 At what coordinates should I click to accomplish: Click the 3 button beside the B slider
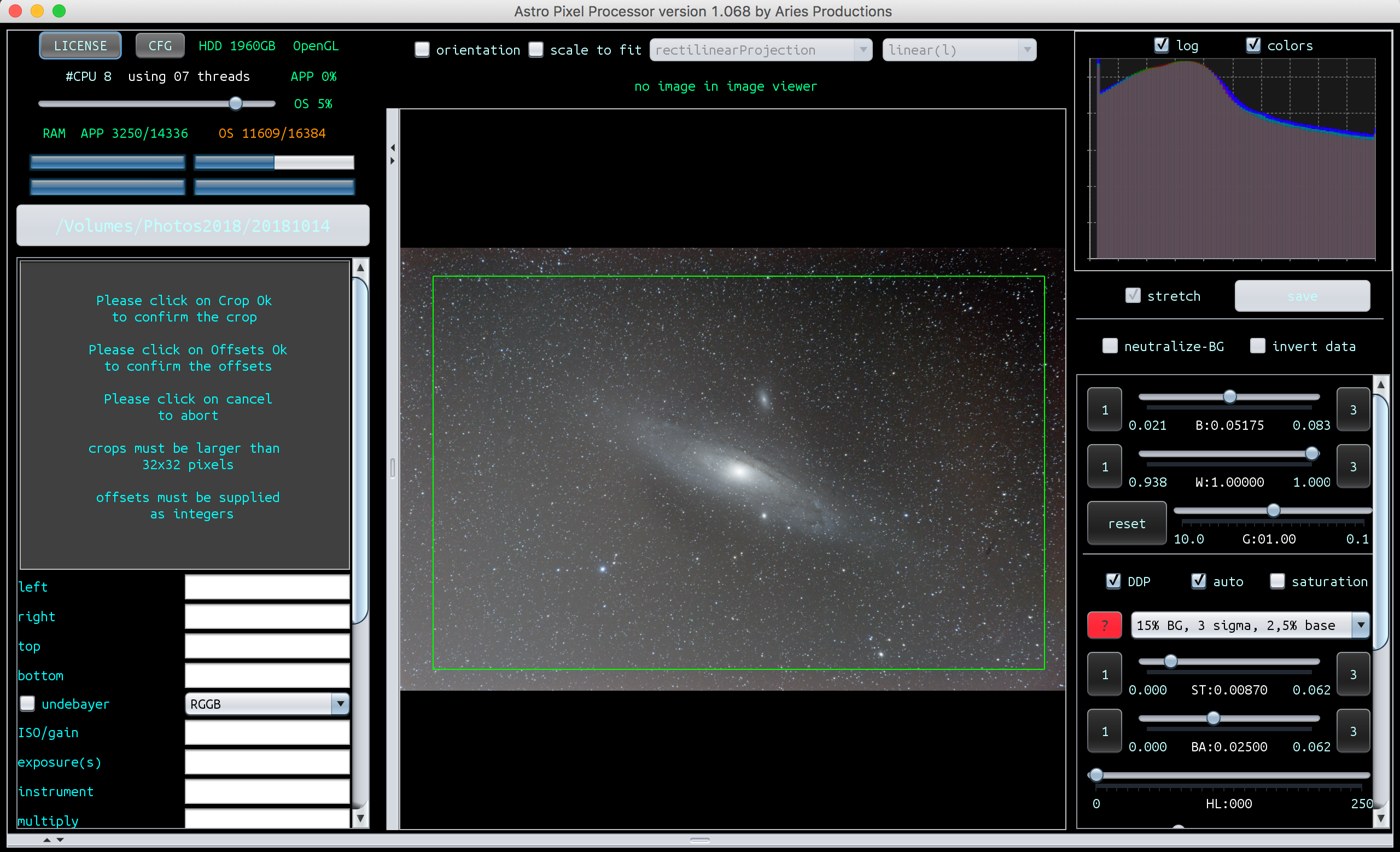(1353, 410)
